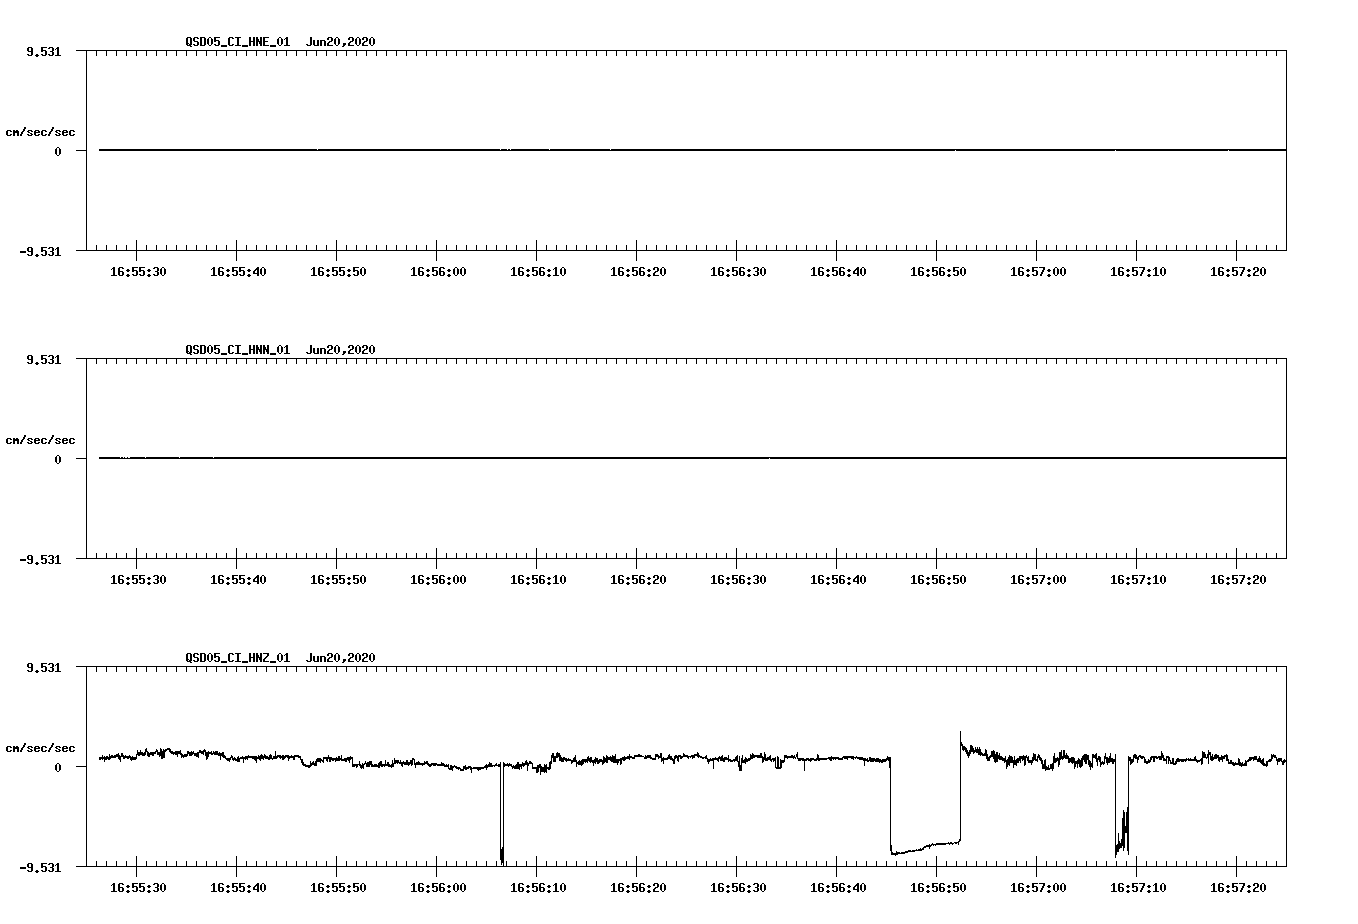This screenshot has width=1358, height=924.
Task: Click the -9.531 value on HNE plot
Action: click(x=40, y=251)
